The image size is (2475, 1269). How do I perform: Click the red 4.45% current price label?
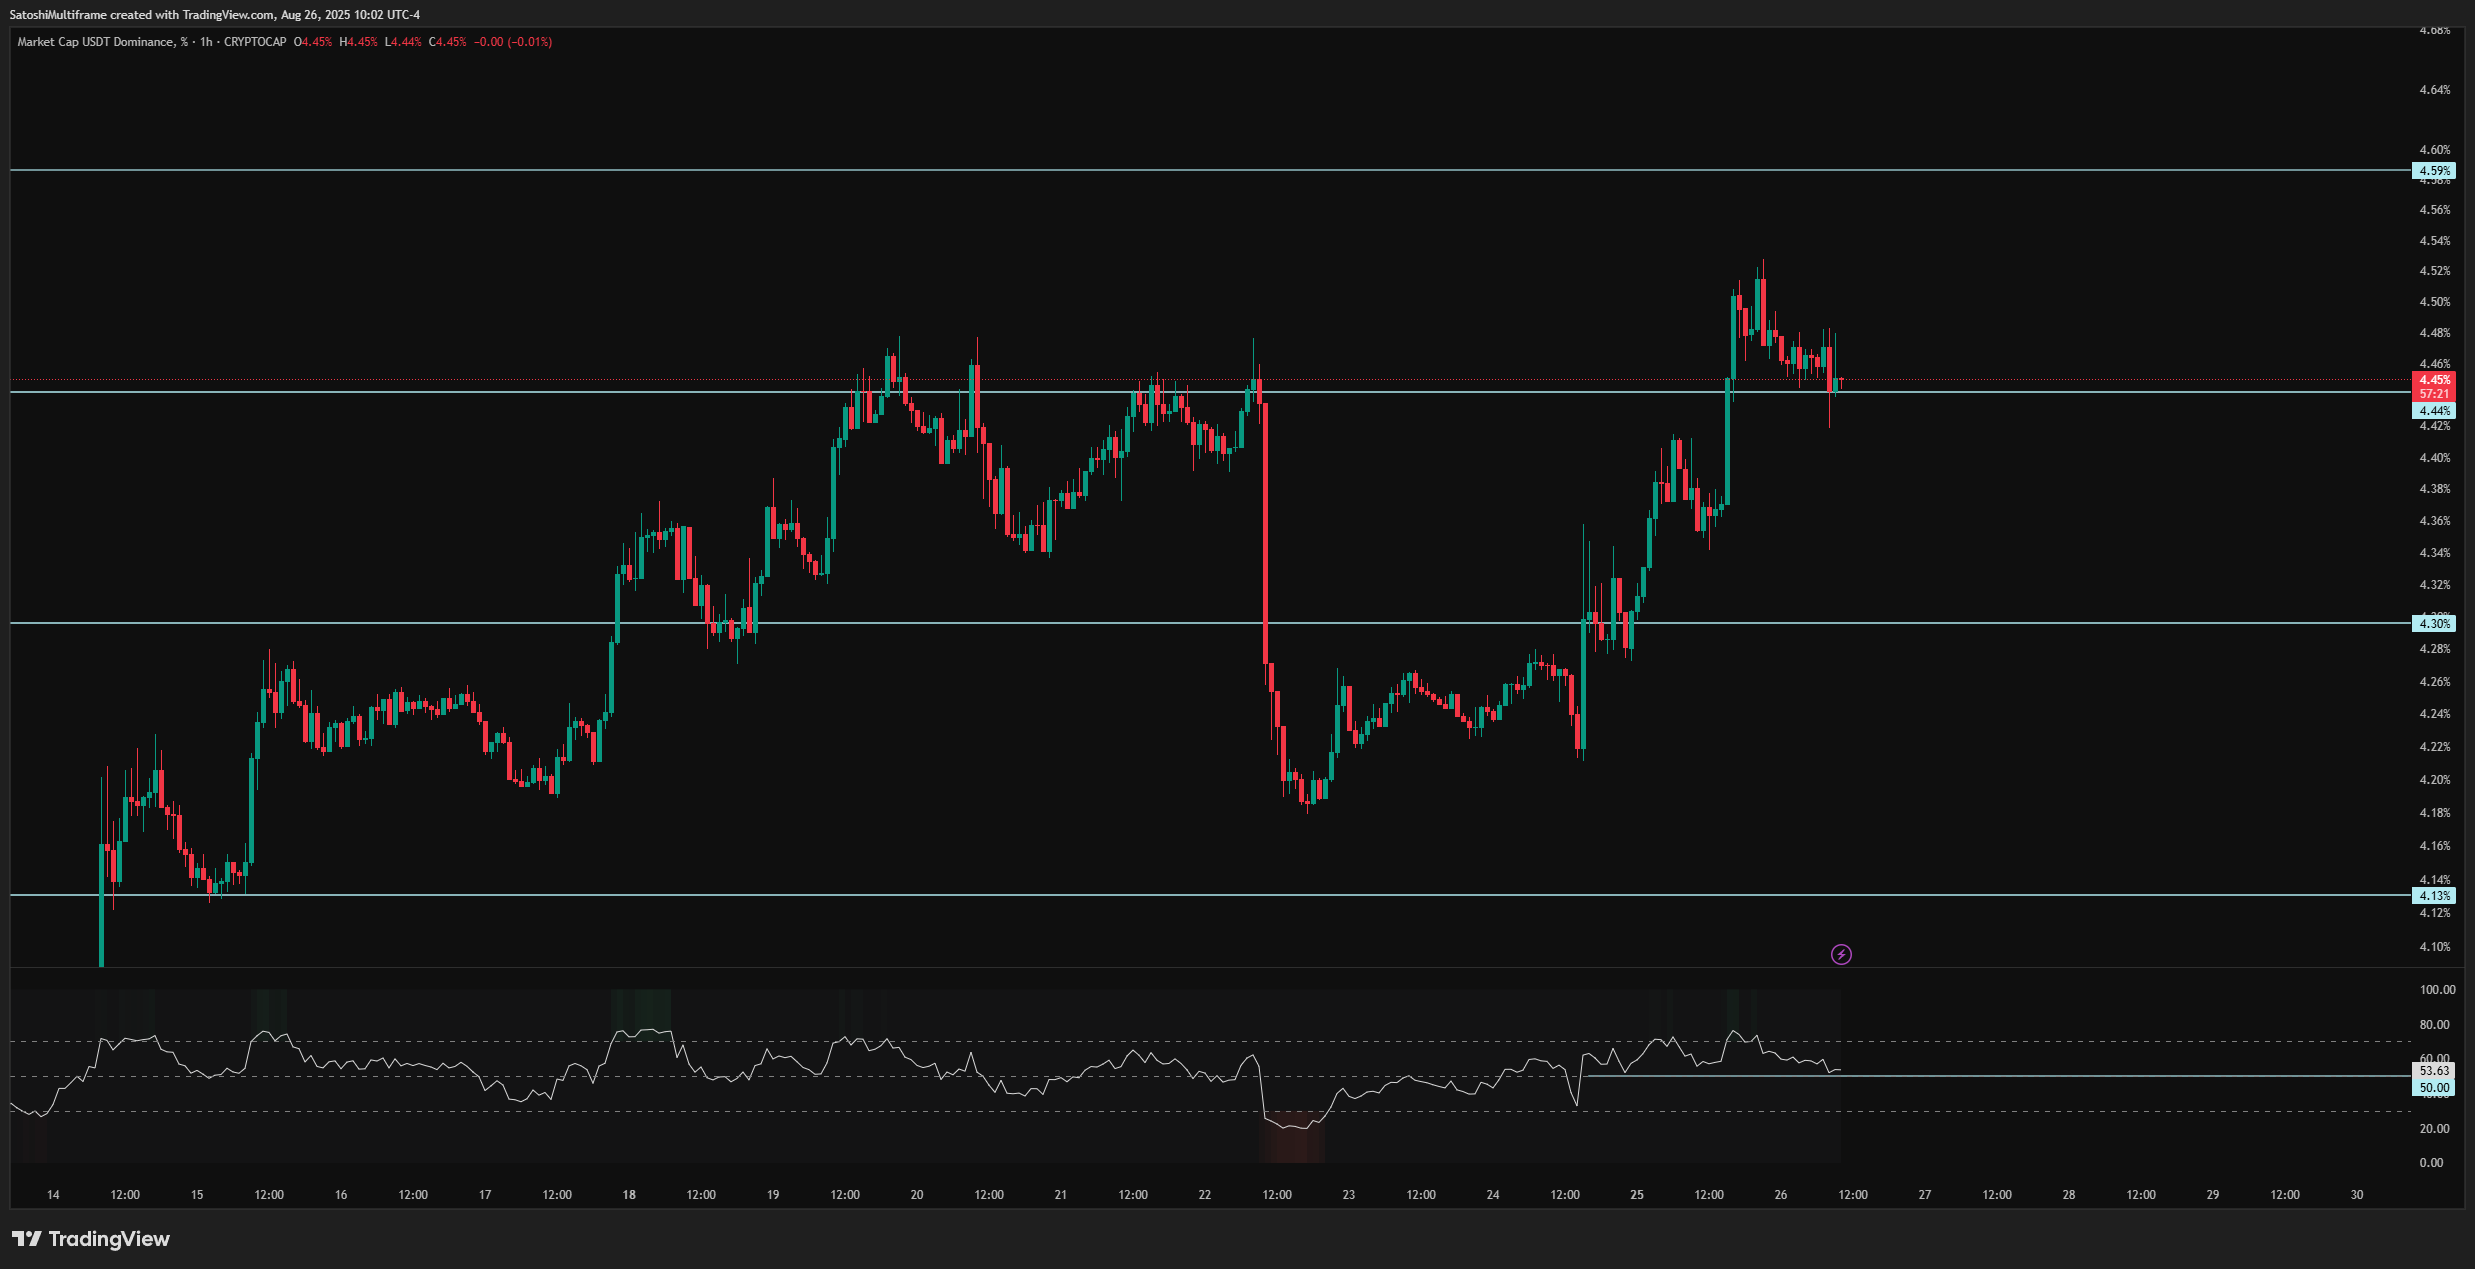coord(2434,380)
